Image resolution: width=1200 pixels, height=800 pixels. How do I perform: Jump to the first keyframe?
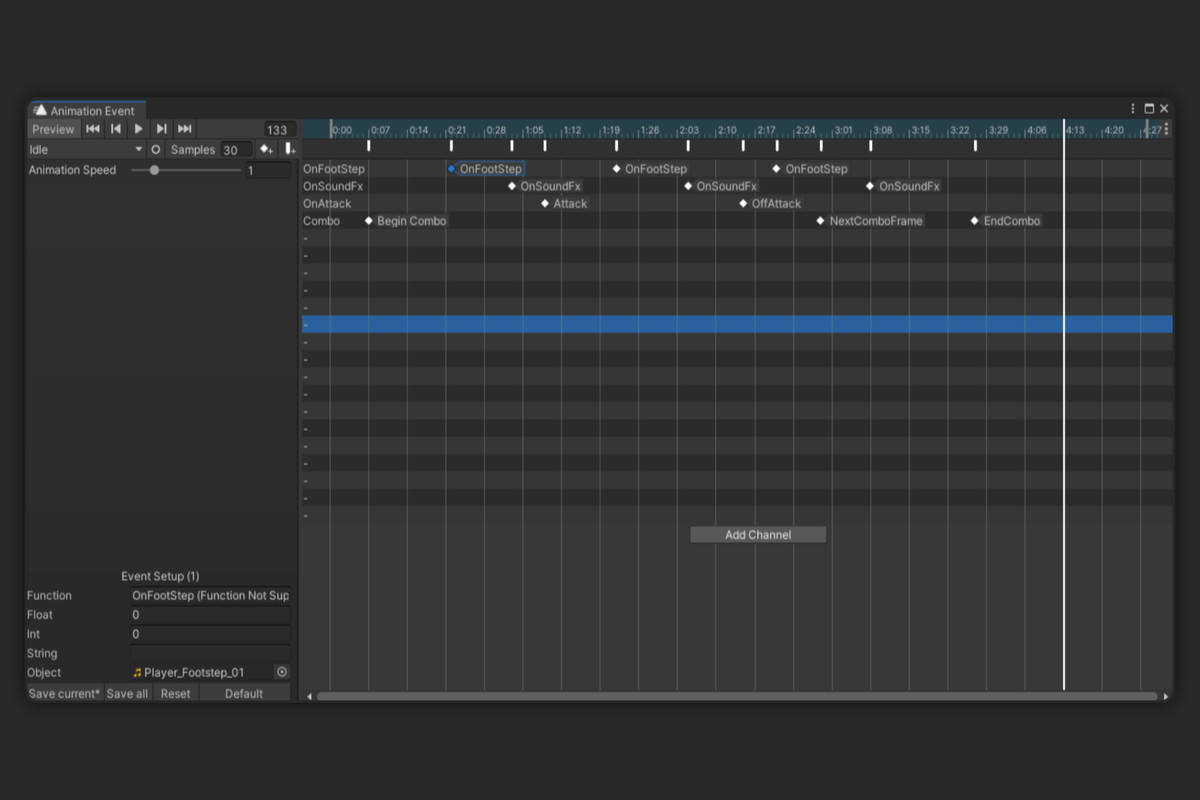tap(93, 129)
